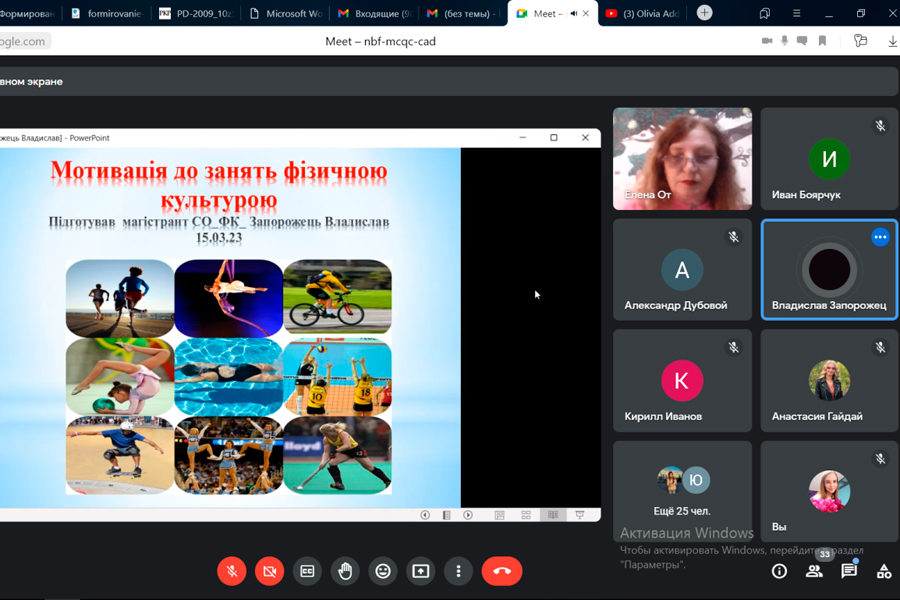Click the present screen button
This screenshot has width=900, height=600.
[x=421, y=571]
